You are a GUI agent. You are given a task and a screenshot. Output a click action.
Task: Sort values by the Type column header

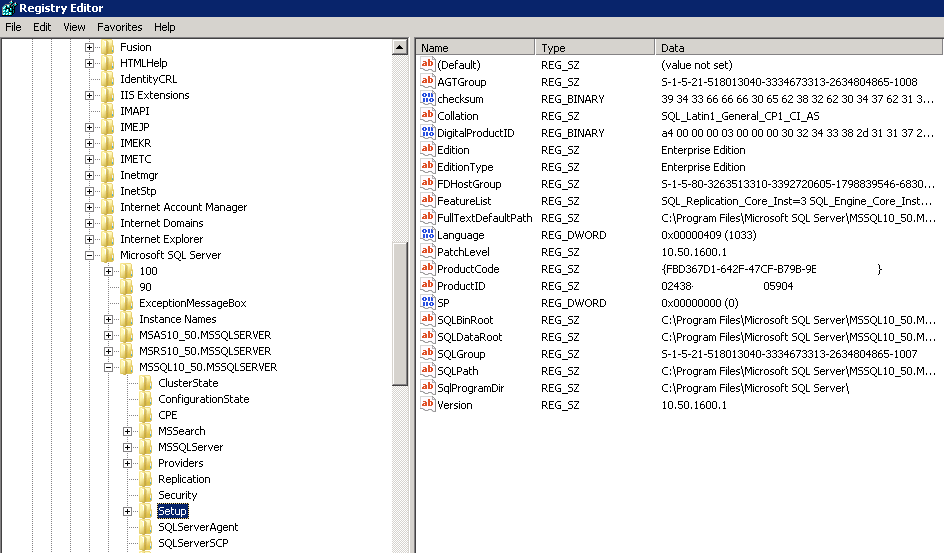595,48
